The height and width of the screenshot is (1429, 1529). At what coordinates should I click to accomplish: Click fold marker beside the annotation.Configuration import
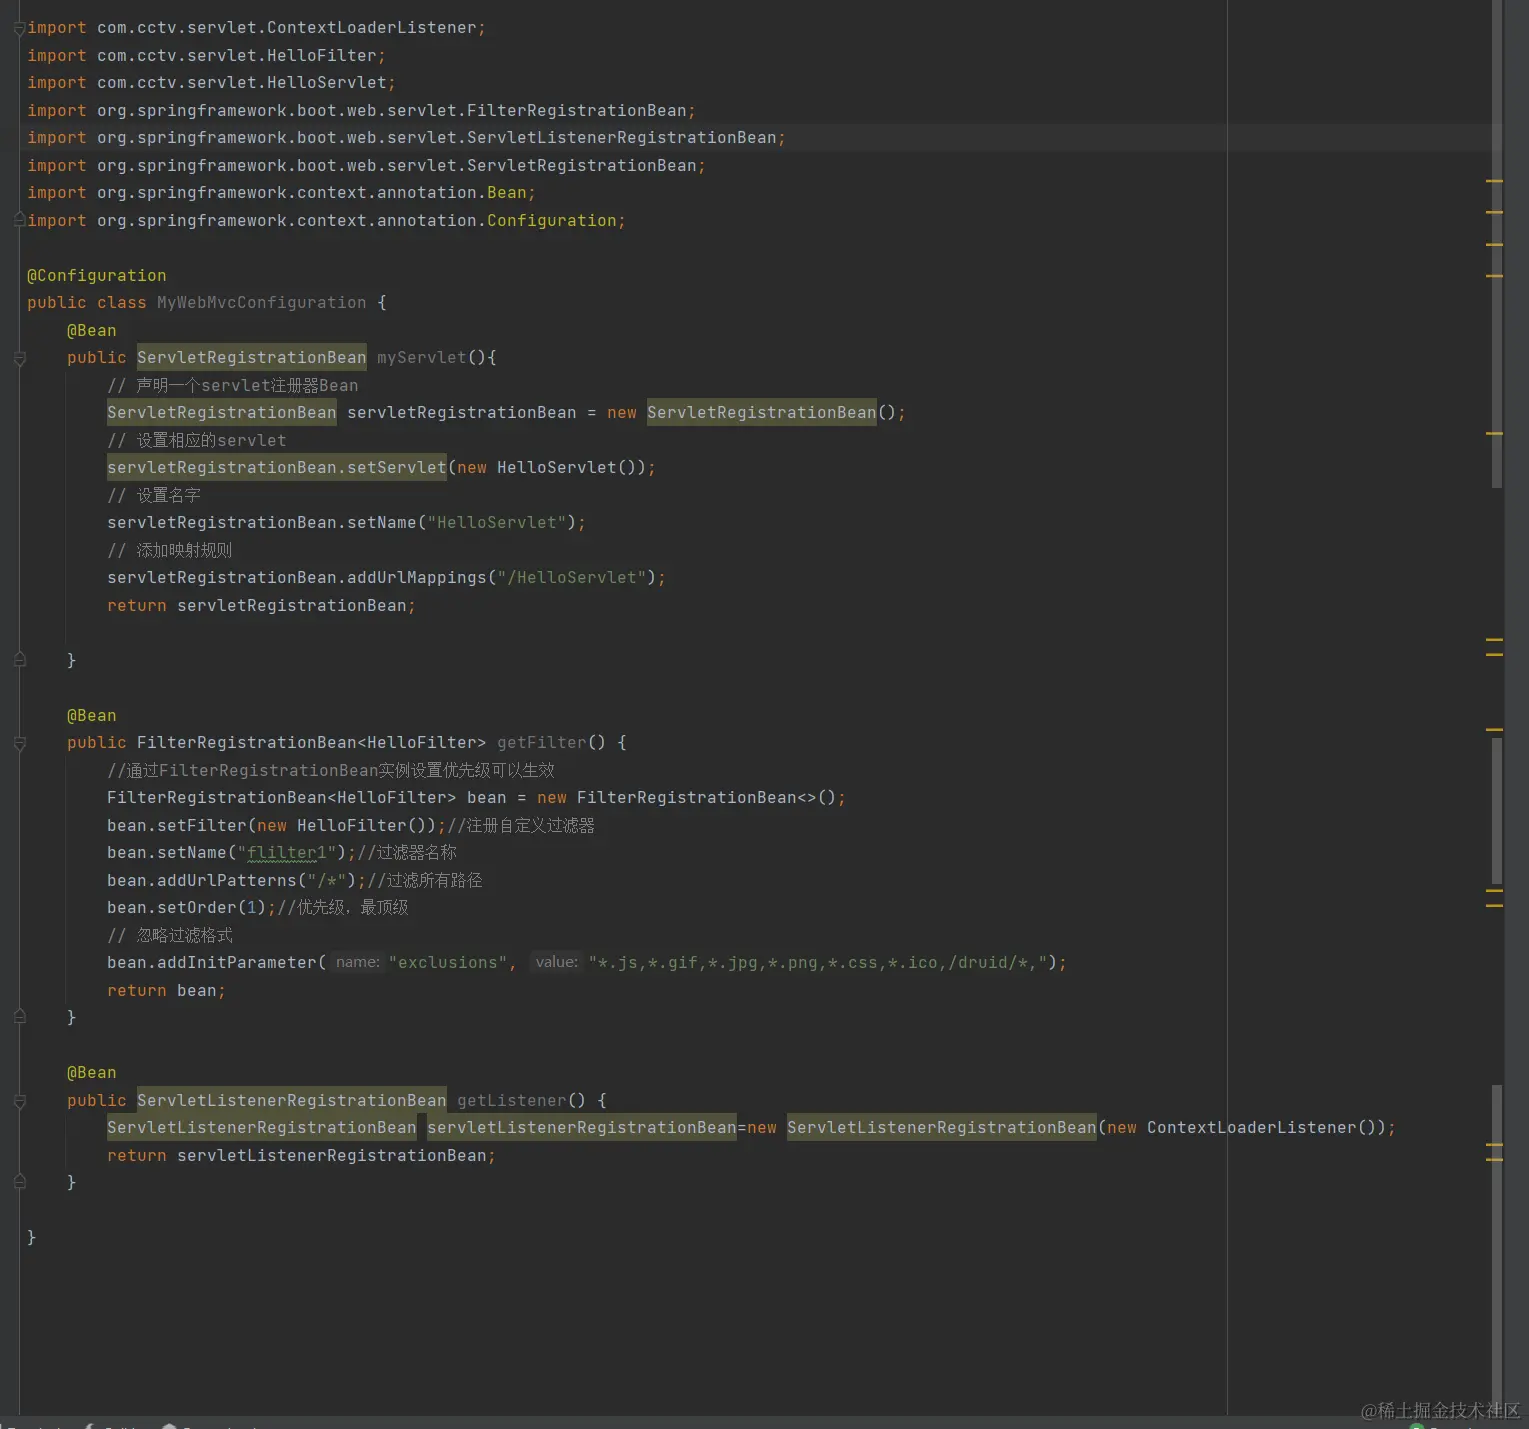[x=19, y=220]
